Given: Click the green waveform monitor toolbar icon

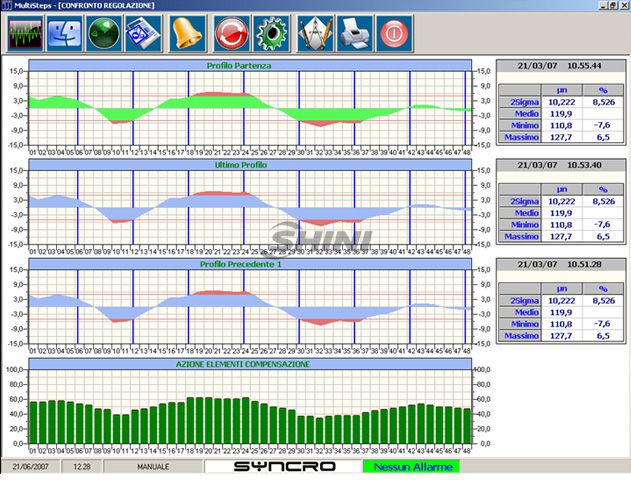Looking at the screenshot, I should coord(27,34).
